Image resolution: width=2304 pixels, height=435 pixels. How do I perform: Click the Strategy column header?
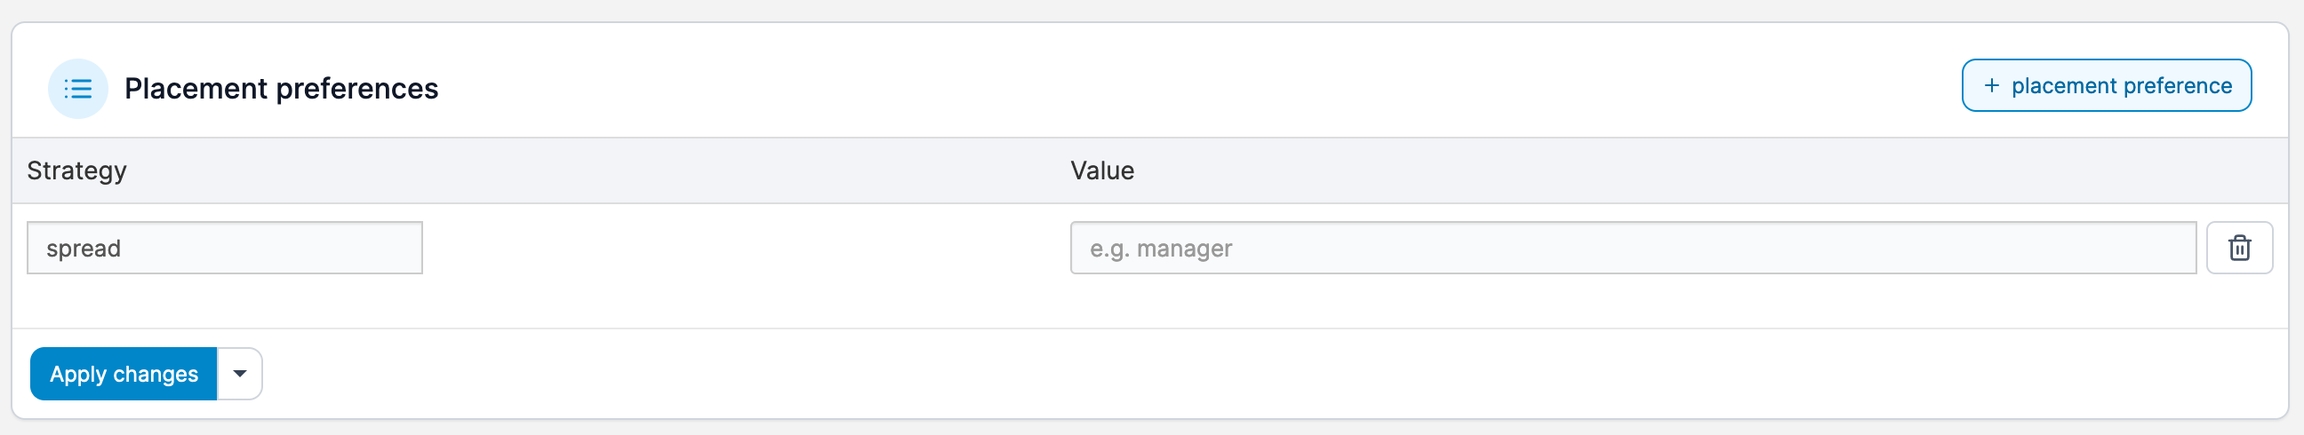(77, 171)
